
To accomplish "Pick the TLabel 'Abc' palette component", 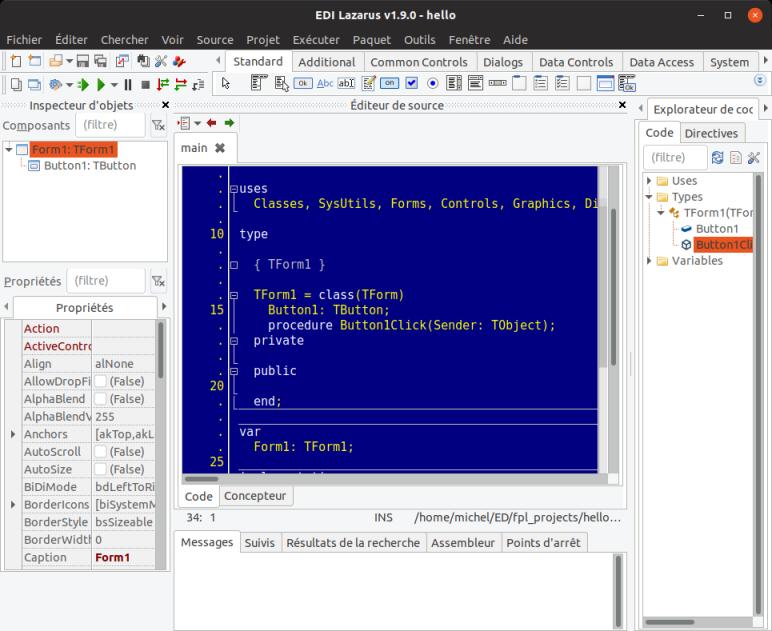I will (326, 84).
